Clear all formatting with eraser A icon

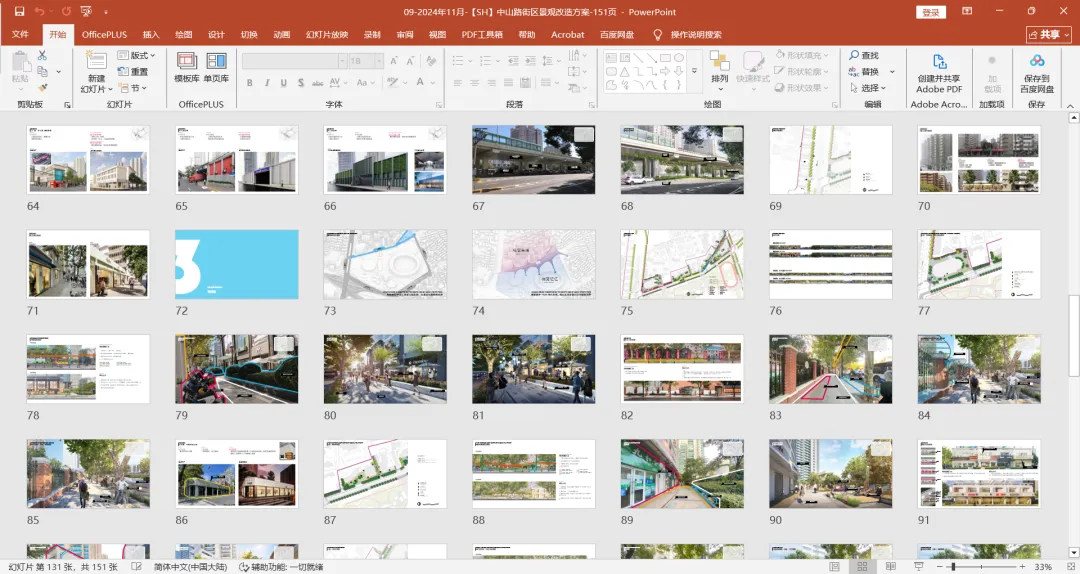point(431,61)
